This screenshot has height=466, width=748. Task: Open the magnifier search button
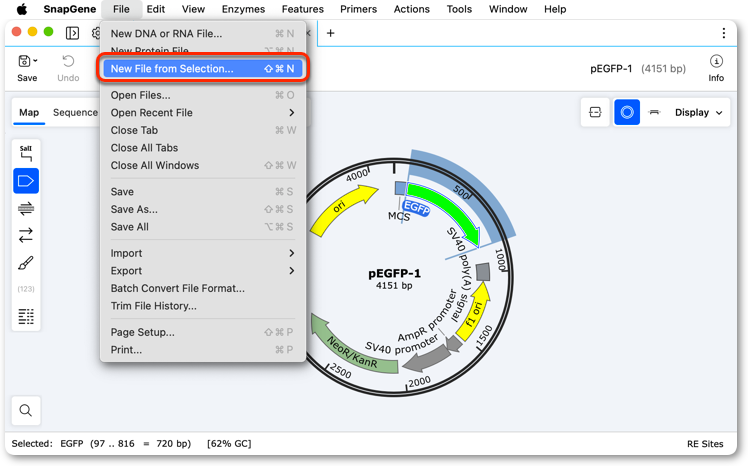coord(26,410)
